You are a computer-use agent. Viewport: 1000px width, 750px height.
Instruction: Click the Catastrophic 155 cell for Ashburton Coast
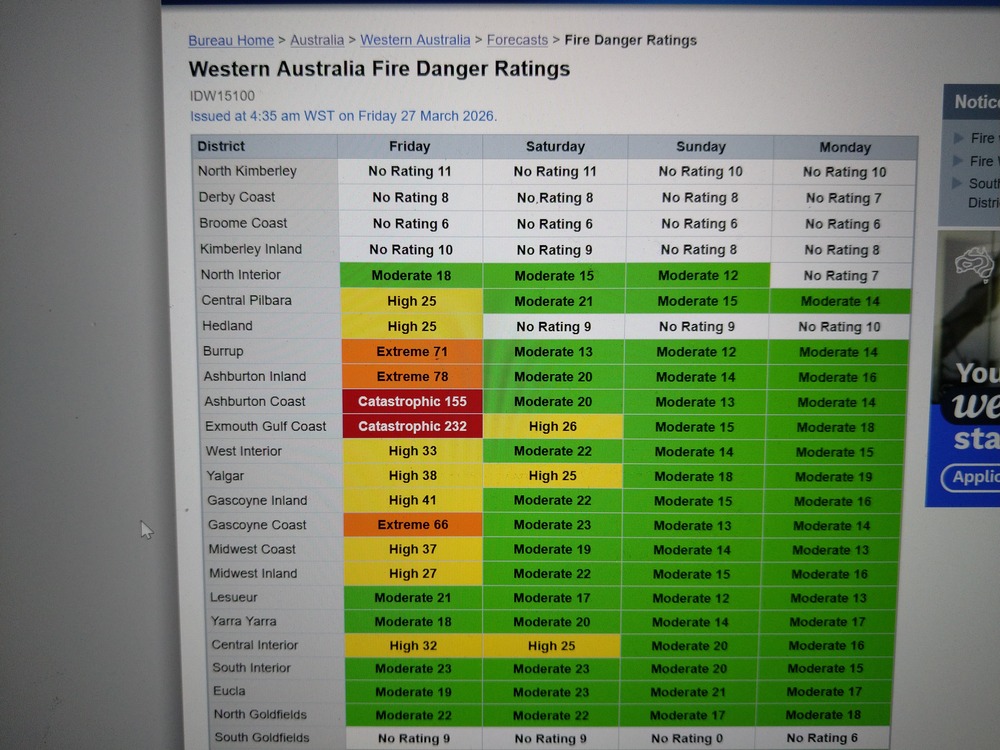coord(412,401)
